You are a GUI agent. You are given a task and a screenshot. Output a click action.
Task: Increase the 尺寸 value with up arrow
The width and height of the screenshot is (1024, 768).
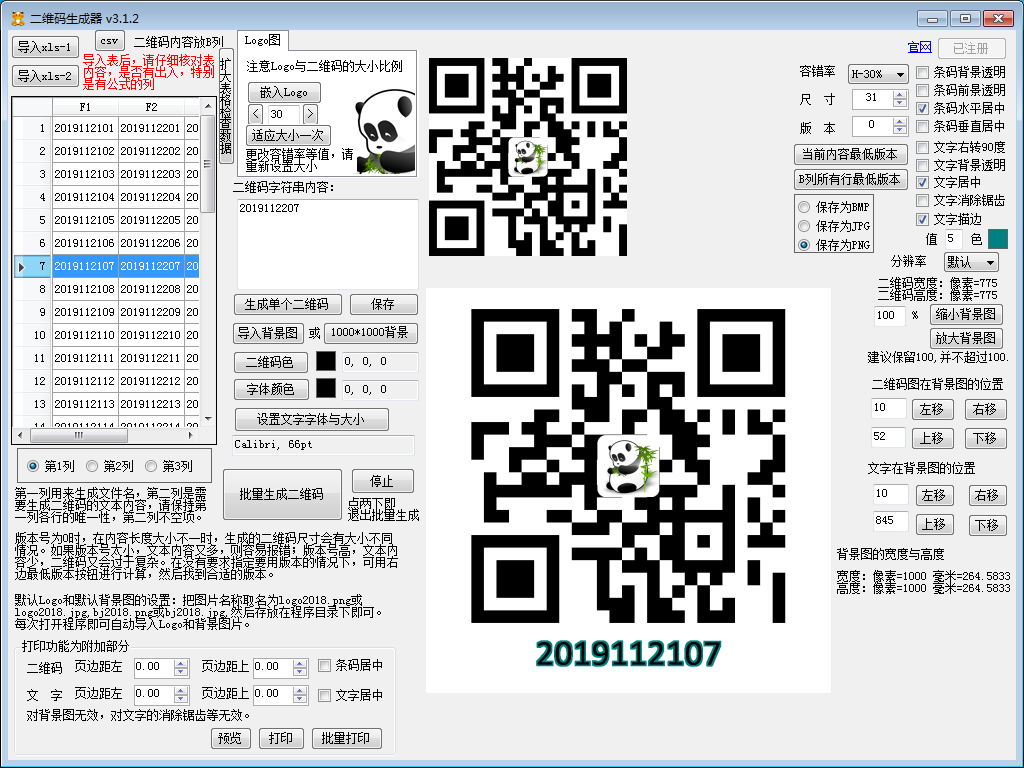(900, 95)
